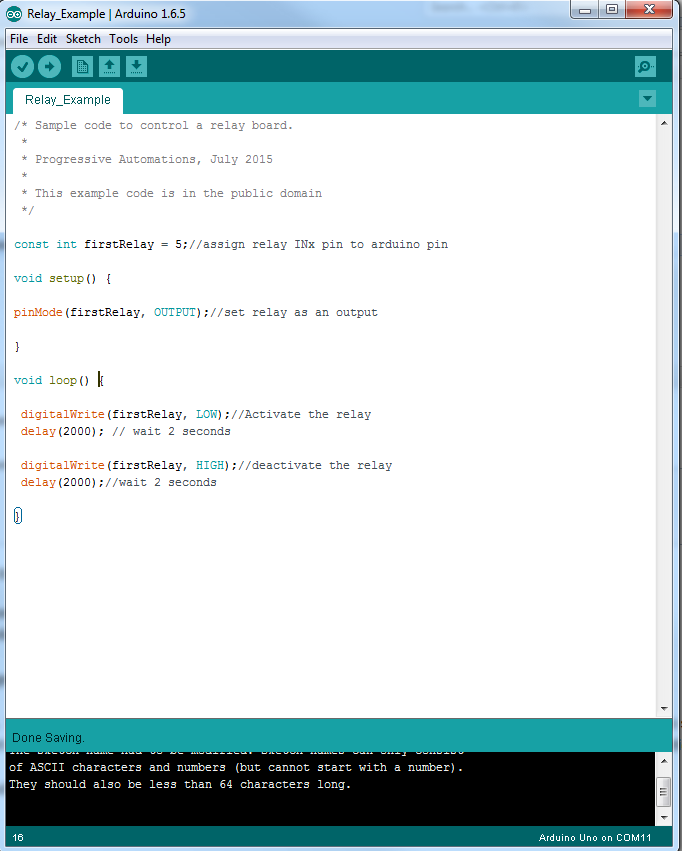Click the editor scrollbar down arrow
The width and height of the screenshot is (682, 851).
click(x=664, y=709)
